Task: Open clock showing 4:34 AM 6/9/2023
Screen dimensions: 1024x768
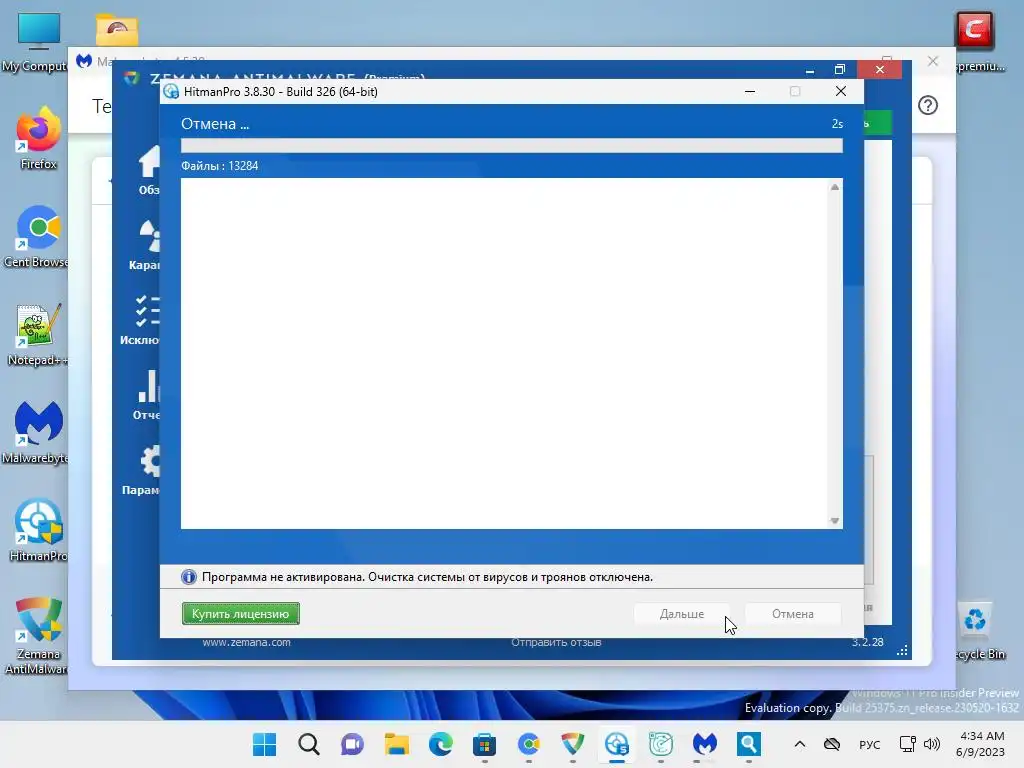Action: [981, 744]
